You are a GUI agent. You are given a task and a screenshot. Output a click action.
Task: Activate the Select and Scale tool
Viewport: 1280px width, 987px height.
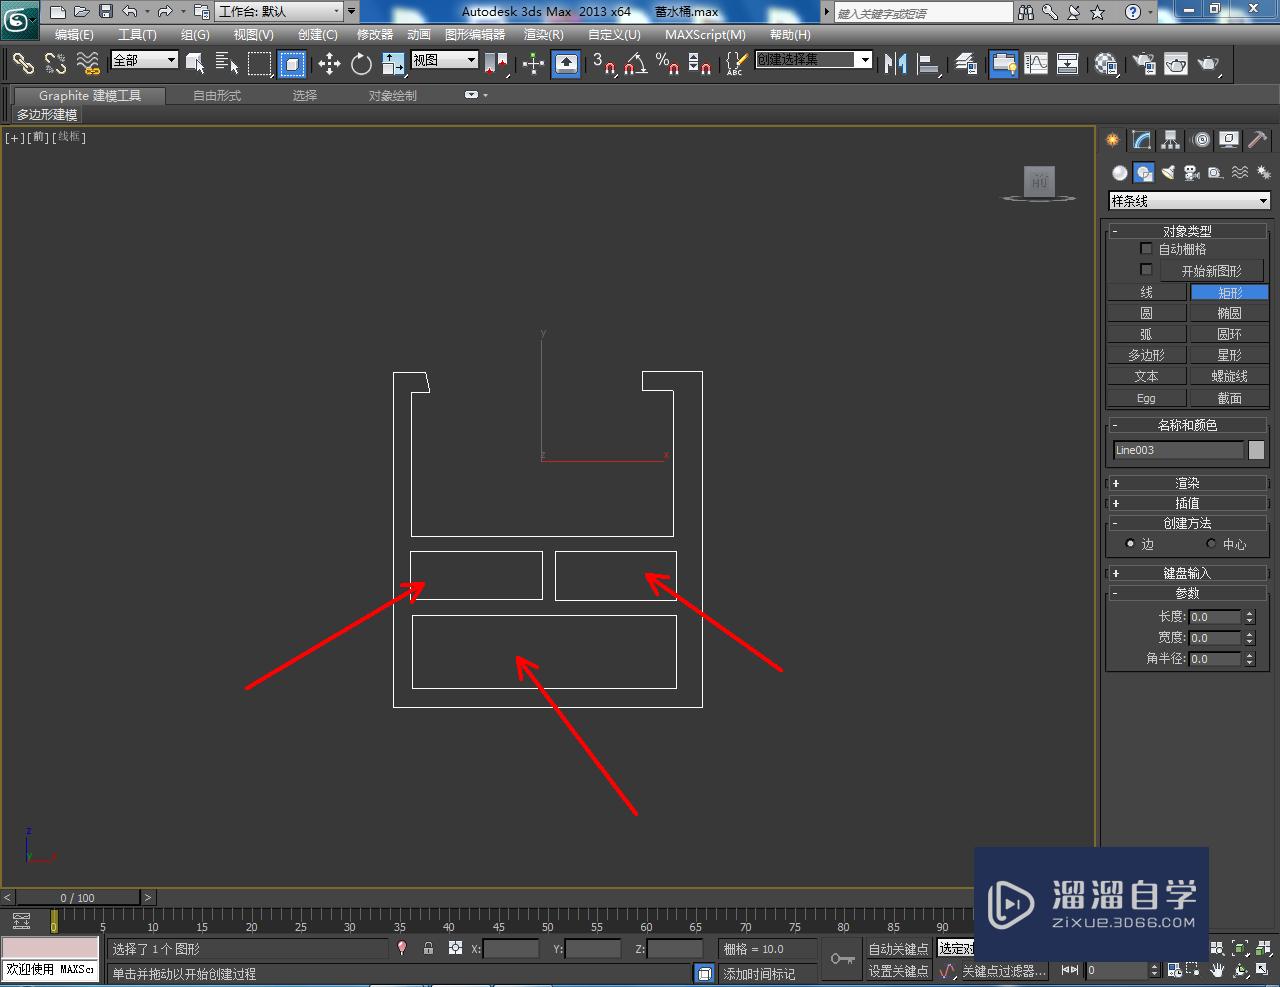tap(393, 64)
